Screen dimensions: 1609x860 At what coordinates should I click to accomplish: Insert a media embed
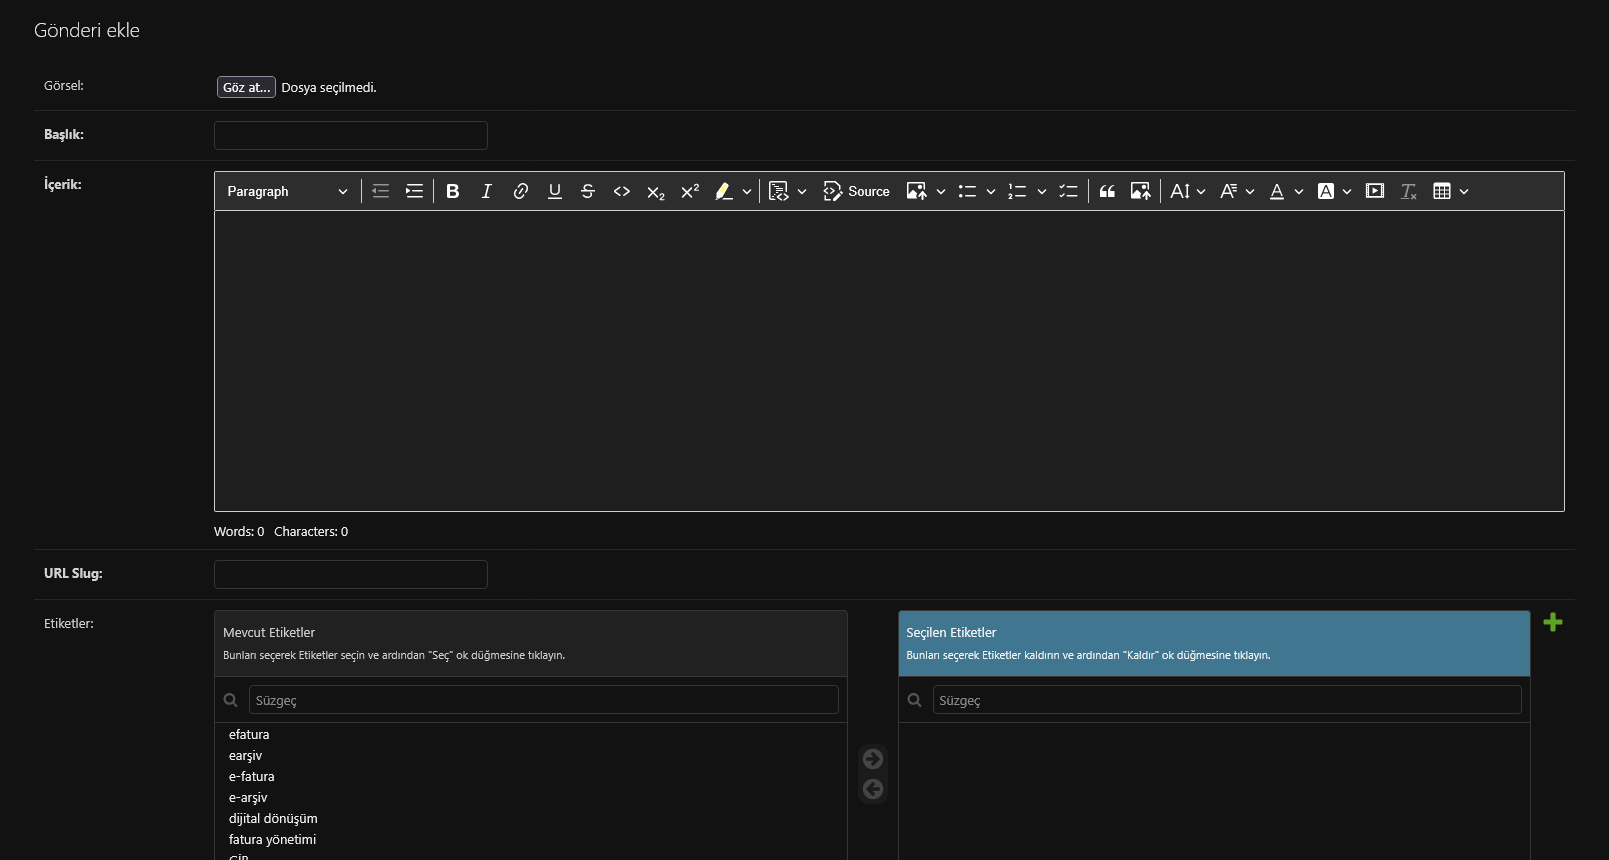point(1375,191)
